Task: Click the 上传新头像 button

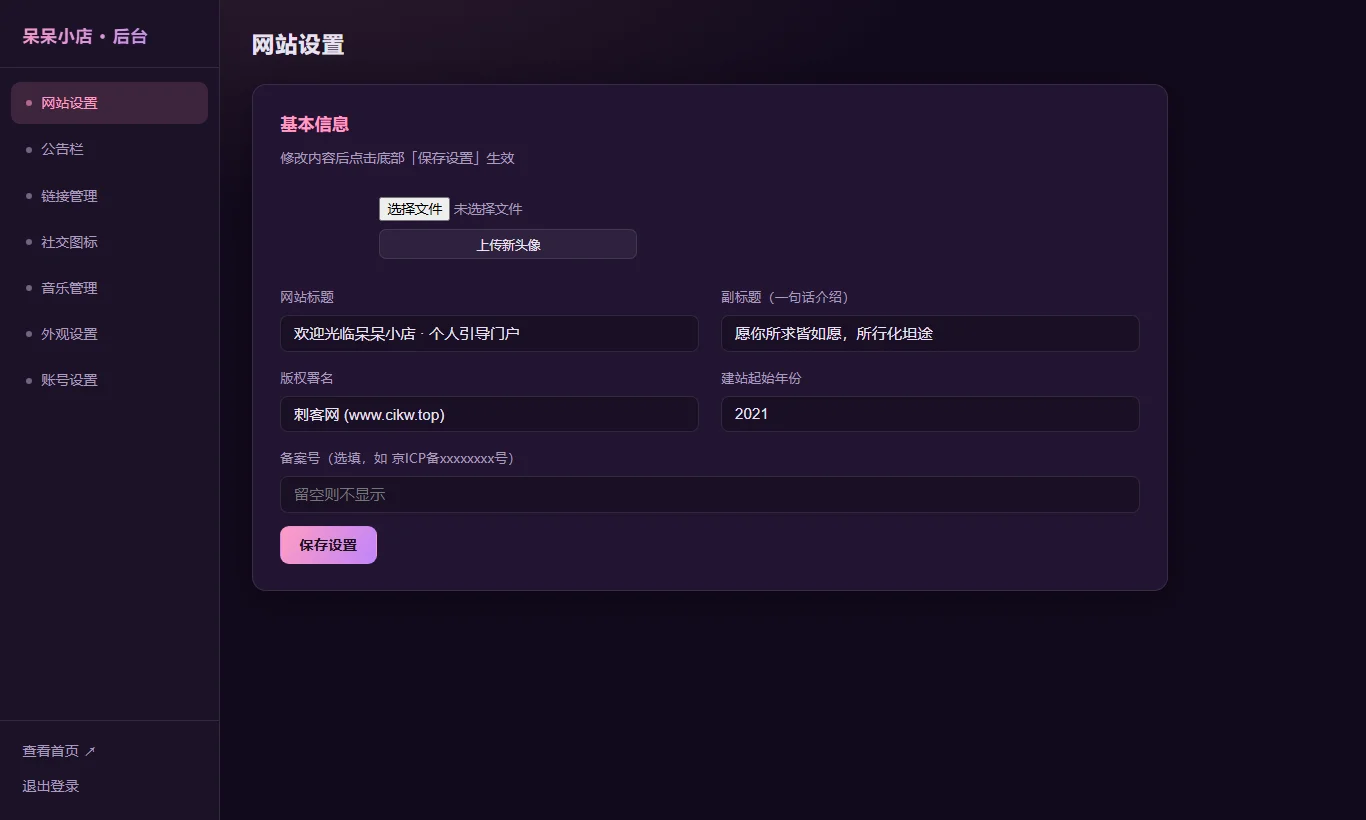Action: 508,244
